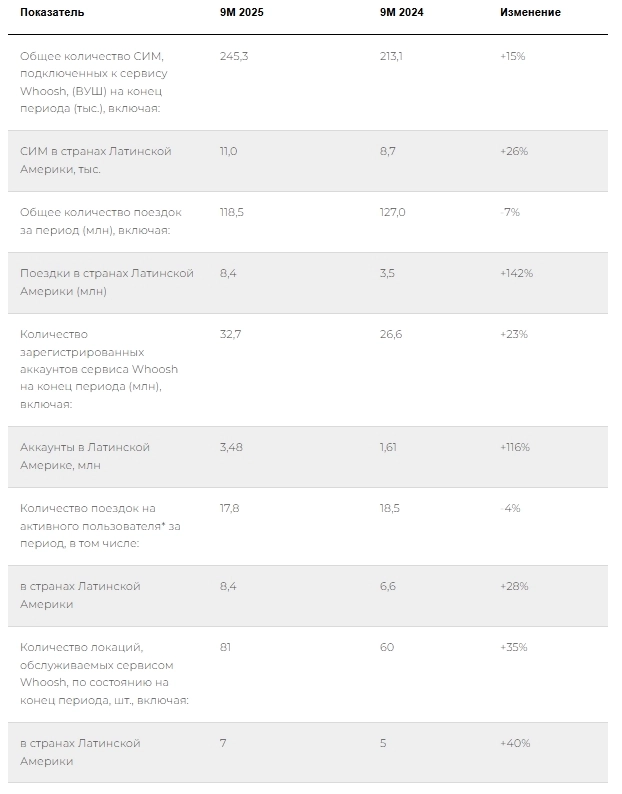Select the 118,5 total trips value
The height and width of the screenshot is (794, 622).
pyautogui.click(x=232, y=212)
